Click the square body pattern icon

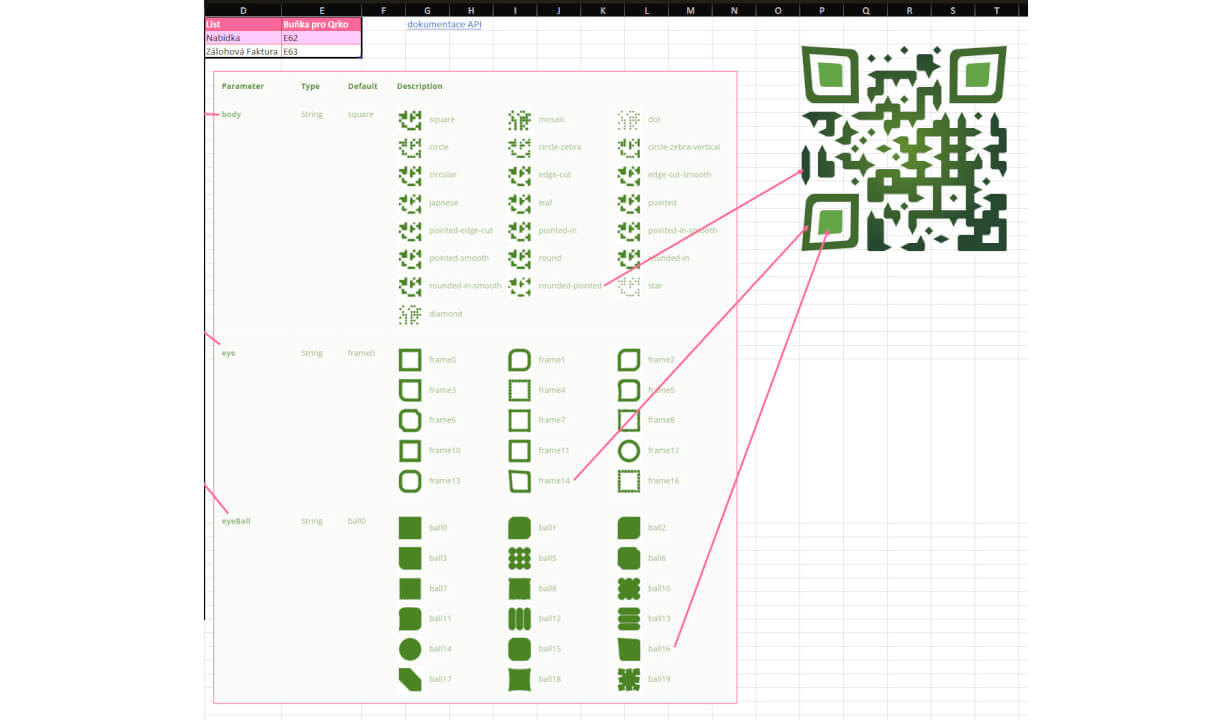410,120
